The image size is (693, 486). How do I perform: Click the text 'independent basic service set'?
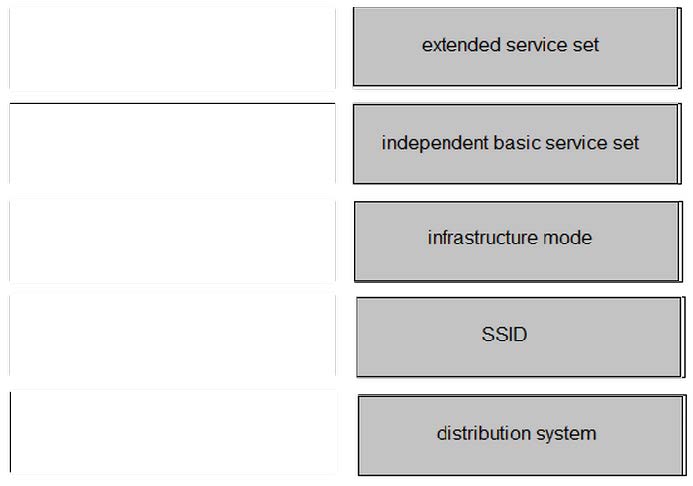(510, 142)
